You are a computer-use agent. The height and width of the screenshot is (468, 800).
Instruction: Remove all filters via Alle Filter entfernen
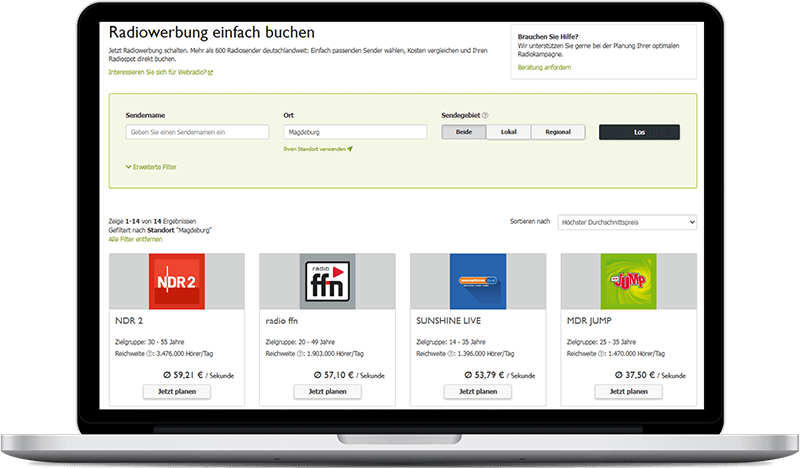coord(135,240)
